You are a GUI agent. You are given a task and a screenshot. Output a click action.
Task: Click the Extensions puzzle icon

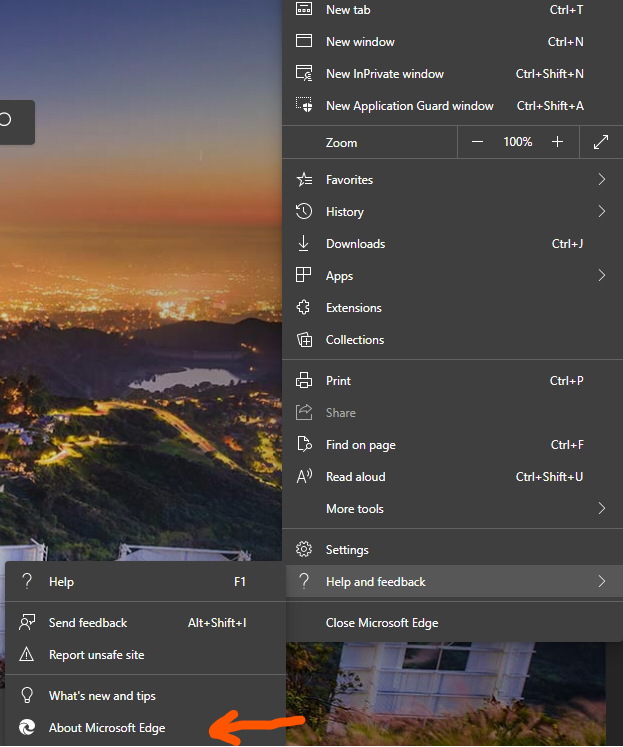click(x=305, y=308)
